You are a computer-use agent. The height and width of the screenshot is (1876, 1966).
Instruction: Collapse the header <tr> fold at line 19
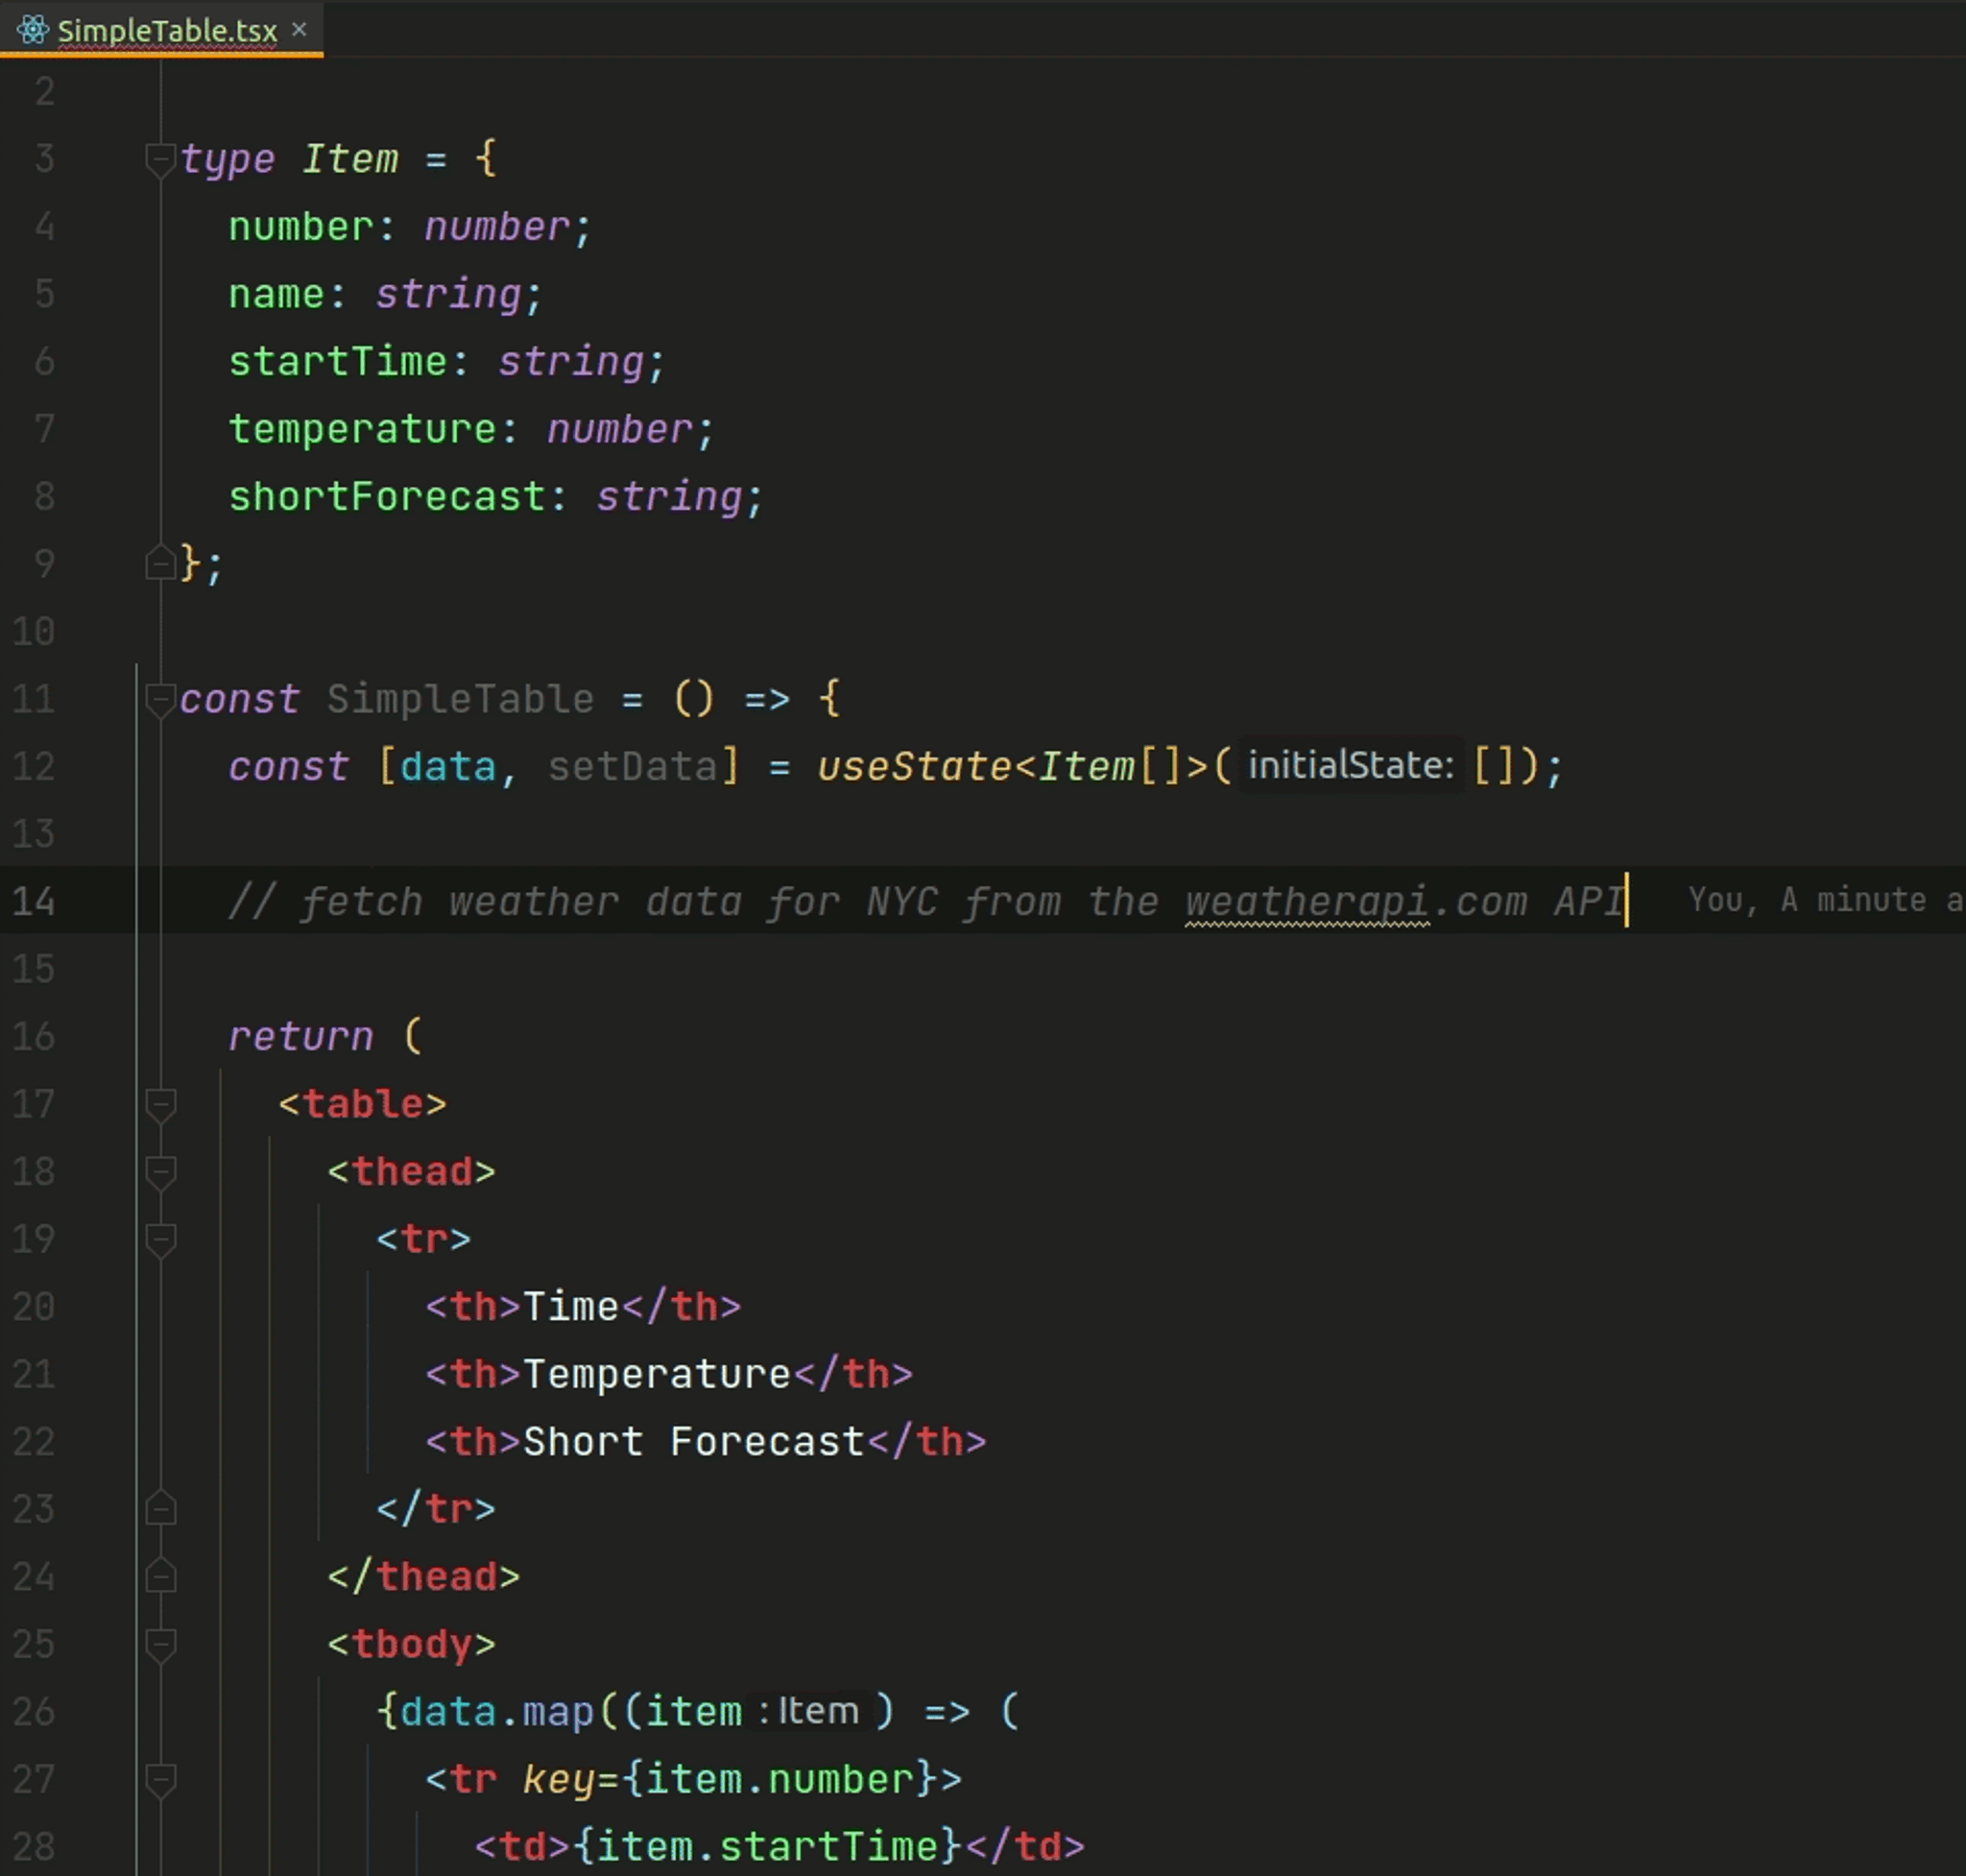[160, 1239]
